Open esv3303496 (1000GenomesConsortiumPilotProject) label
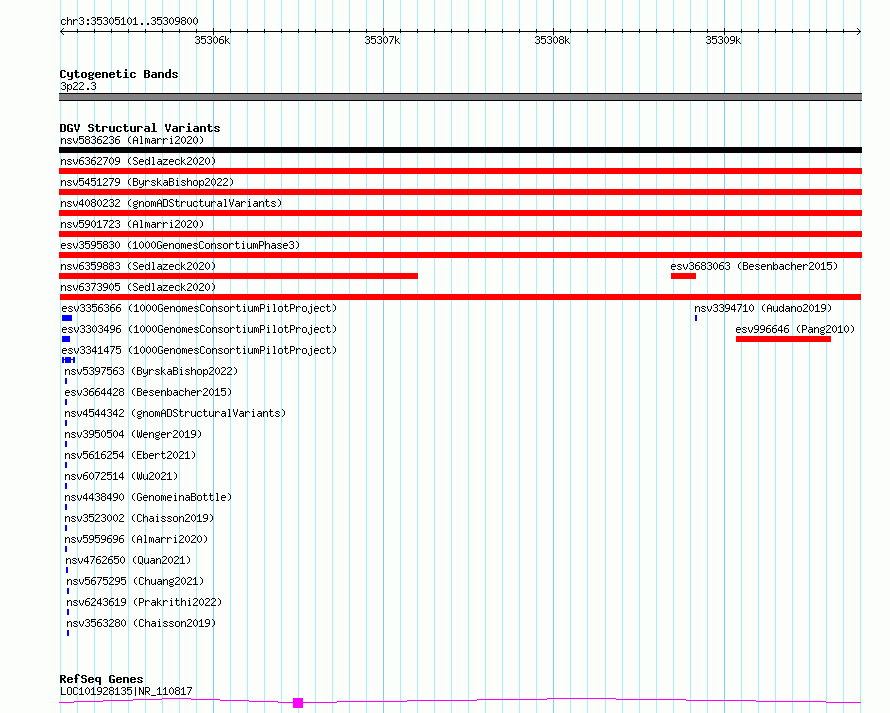890x713 pixels. coord(199,329)
